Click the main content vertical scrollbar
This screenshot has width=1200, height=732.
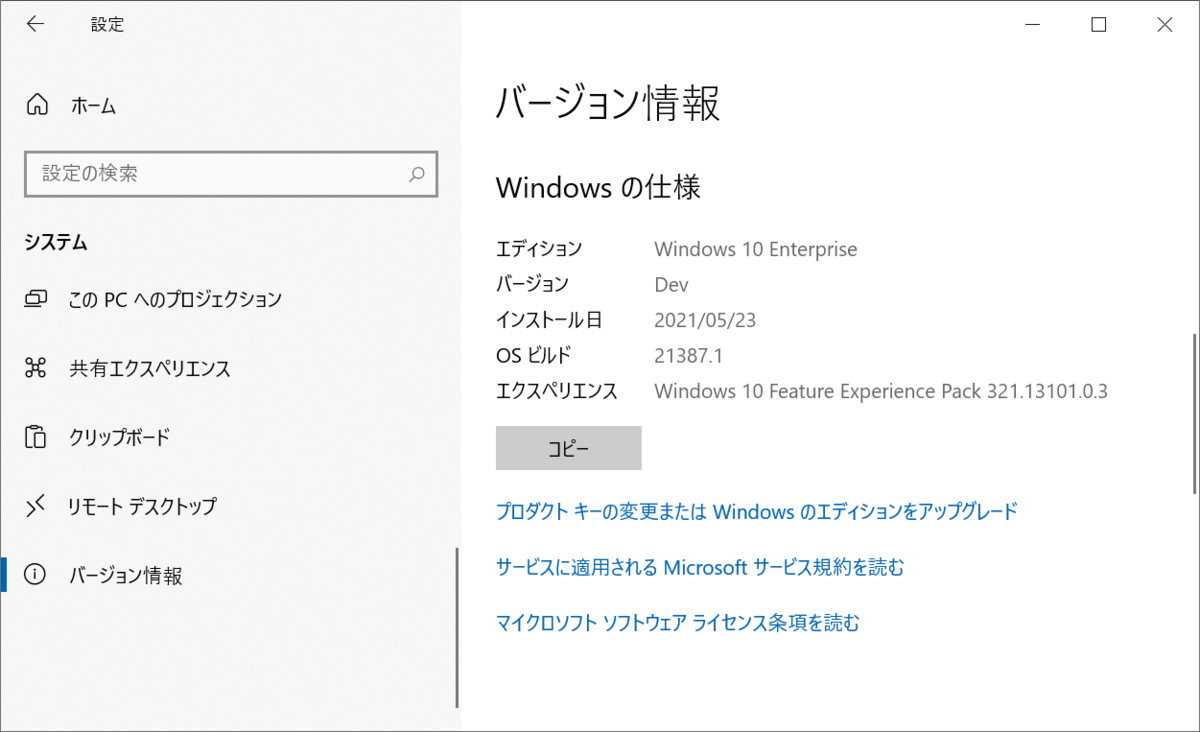click(x=1194, y=412)
